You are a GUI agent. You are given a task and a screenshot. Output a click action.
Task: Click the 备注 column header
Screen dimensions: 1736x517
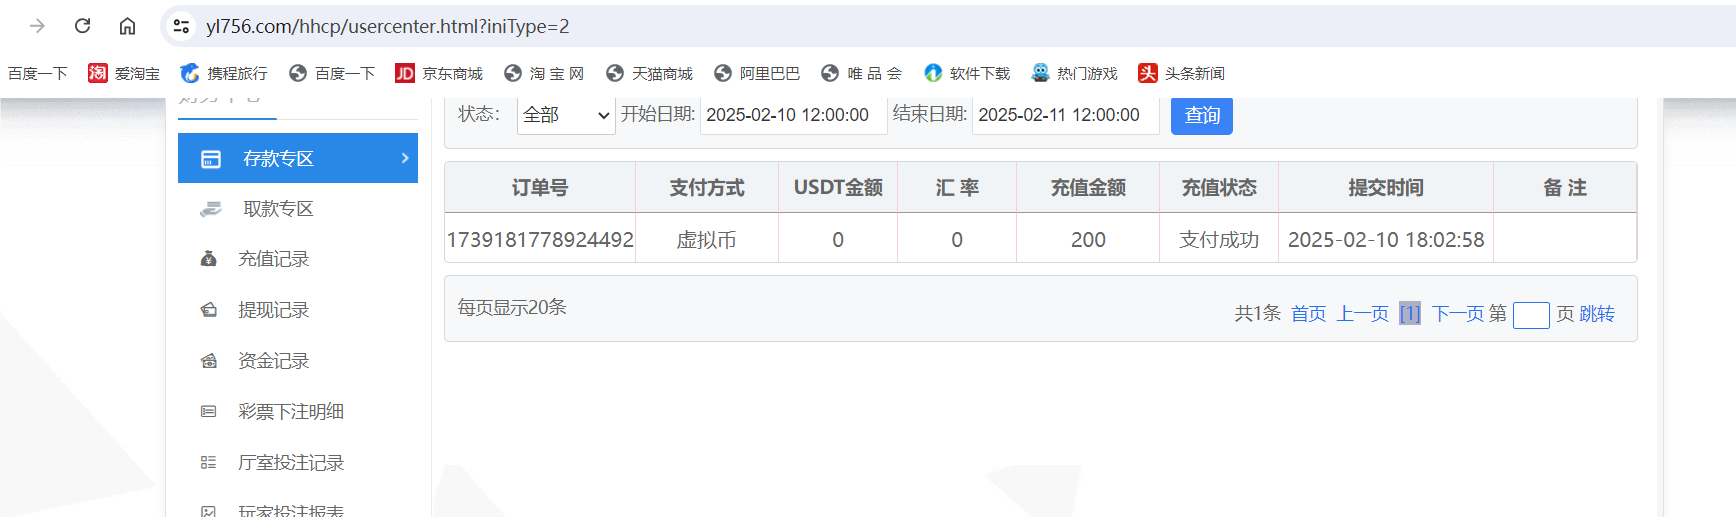tap(1565, 188)
